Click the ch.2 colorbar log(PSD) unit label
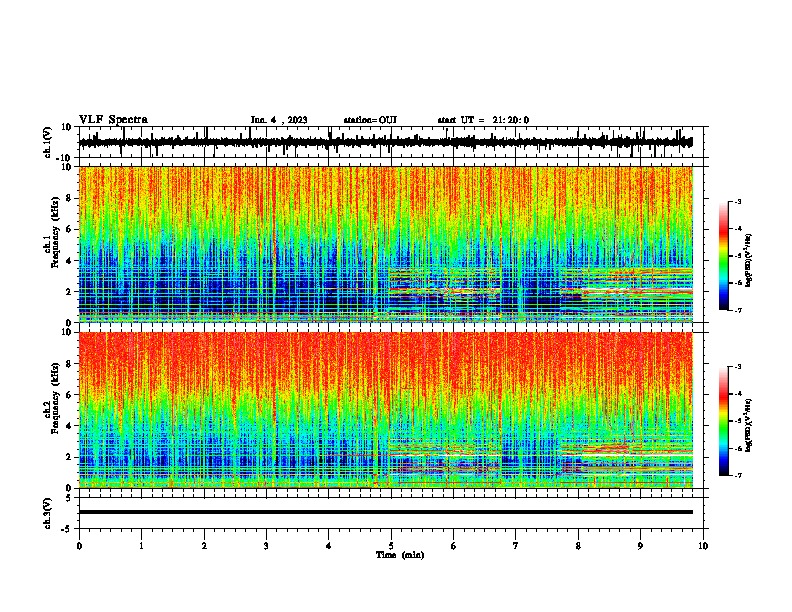Viewport: 792px width, 612px height. click(x=749, y=425)
